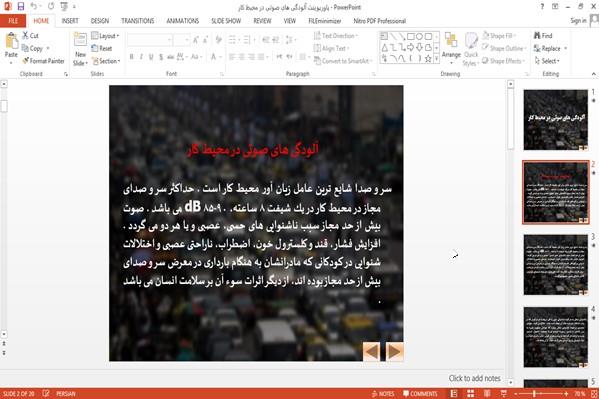Screen dimensions: 599x399
Task: Open the Section dropdown
Action: point(106,61)
